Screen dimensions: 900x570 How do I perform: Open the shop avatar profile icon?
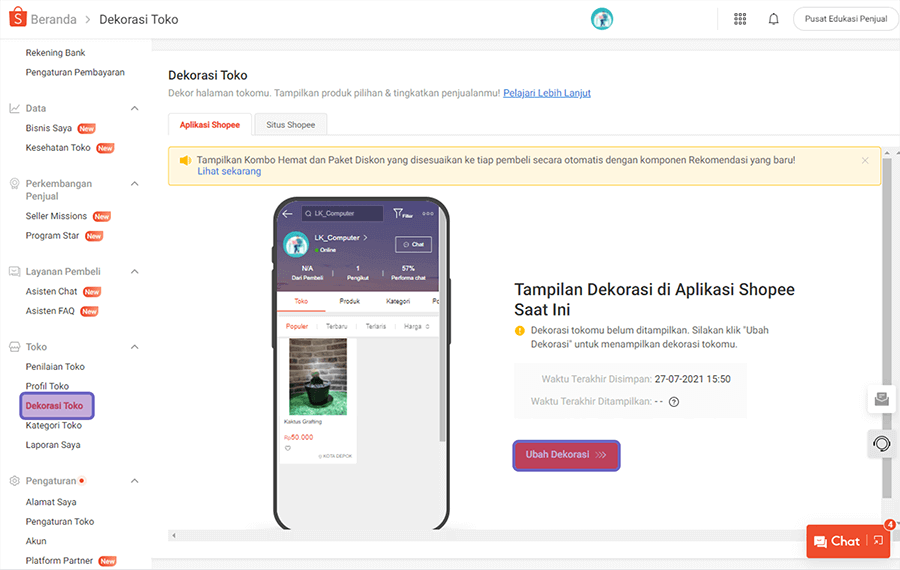602,19
